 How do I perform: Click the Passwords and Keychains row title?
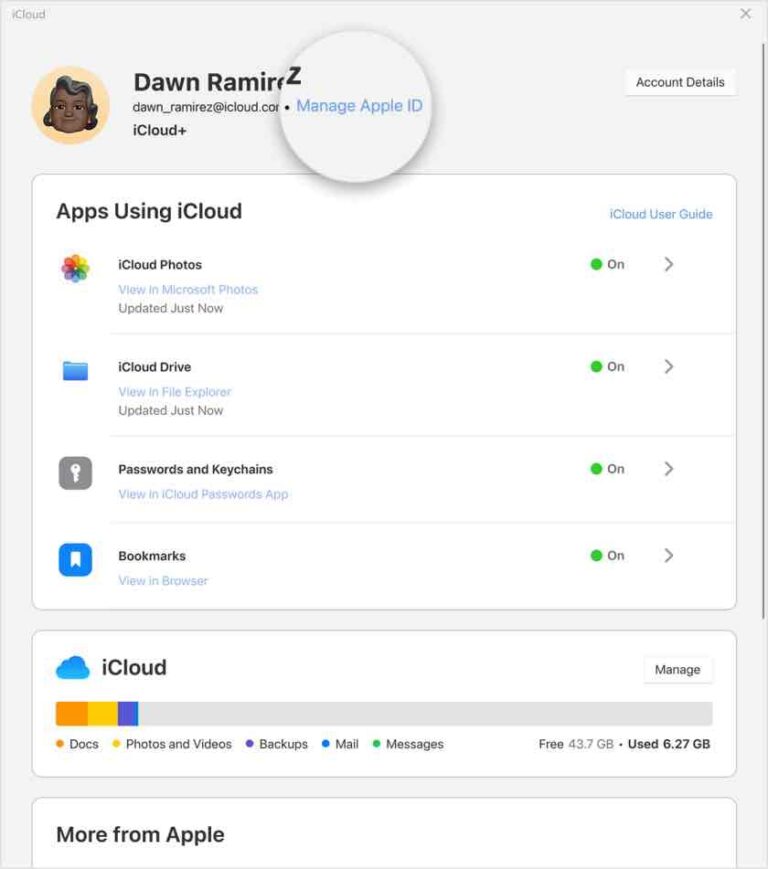point(195,469)
